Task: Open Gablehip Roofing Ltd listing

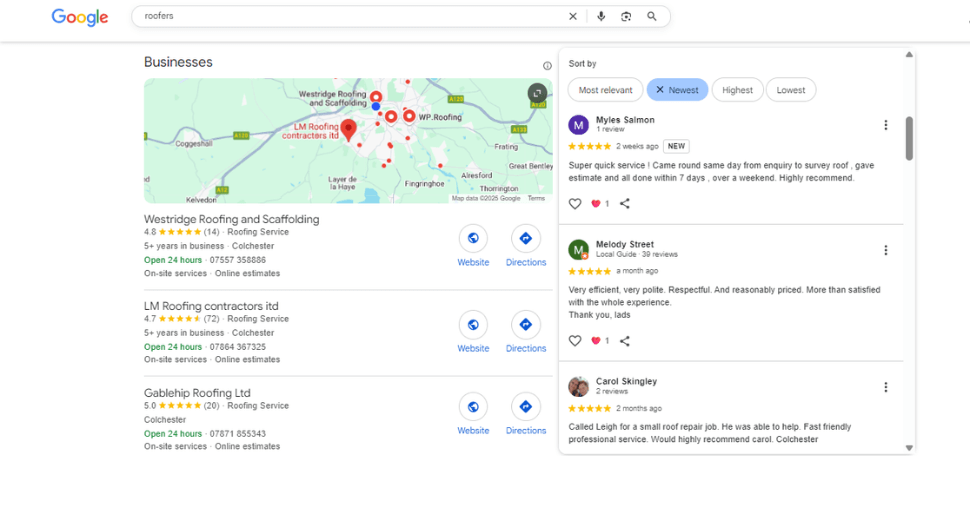Action: (x=197, y=393)
